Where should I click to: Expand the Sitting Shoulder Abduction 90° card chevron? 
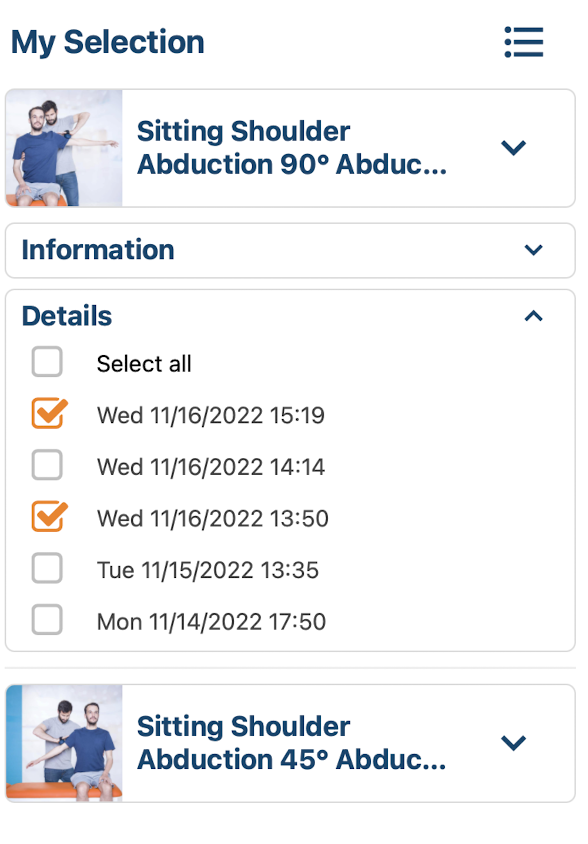coord(513,147)
